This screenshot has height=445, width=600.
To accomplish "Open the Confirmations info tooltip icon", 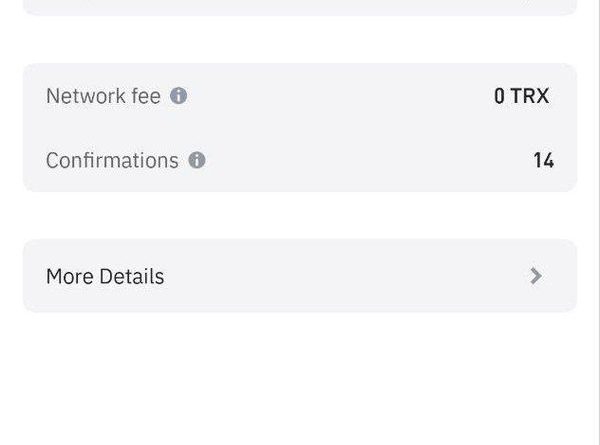I will (x=197, y=160).
